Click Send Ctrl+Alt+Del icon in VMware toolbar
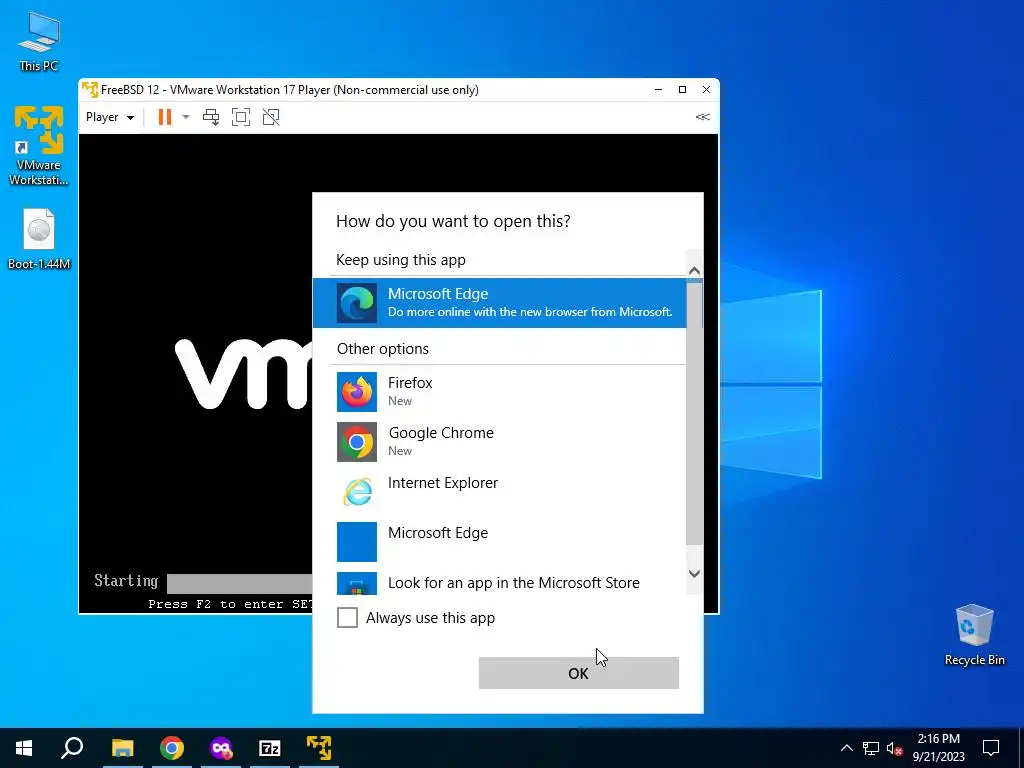The image size is (1024, 768). coord(211,117)
